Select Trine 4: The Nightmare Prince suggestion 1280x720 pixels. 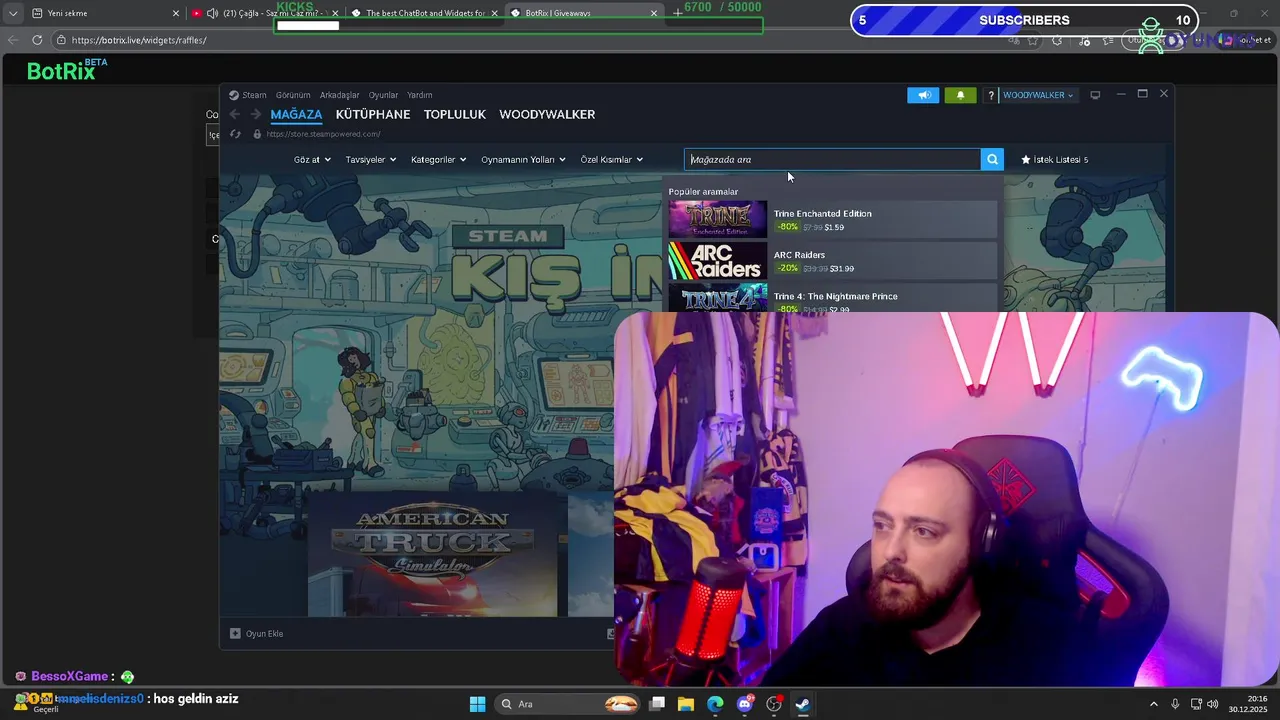(833, 299)
